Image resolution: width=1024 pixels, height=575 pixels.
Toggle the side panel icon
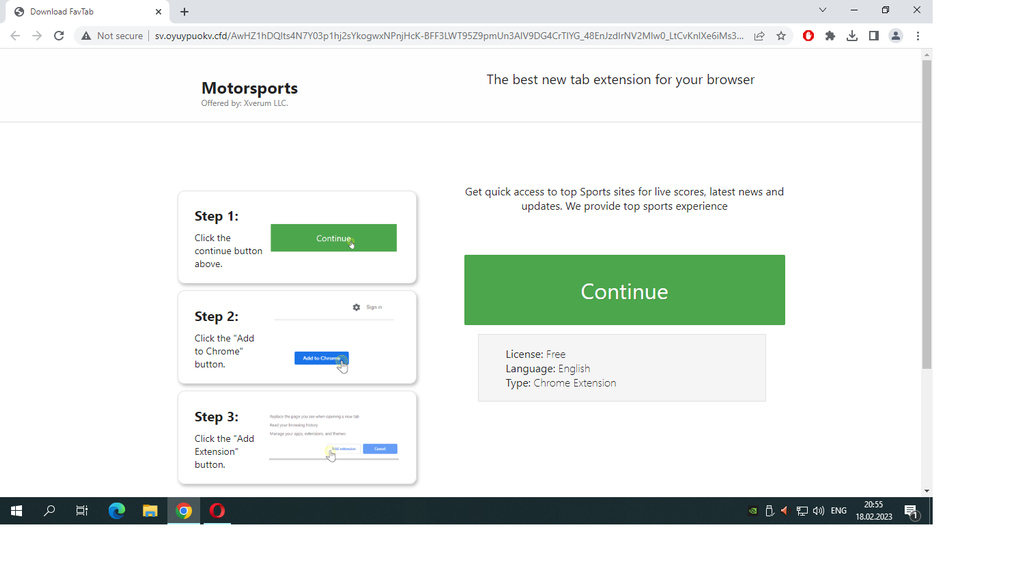point(874,36)
